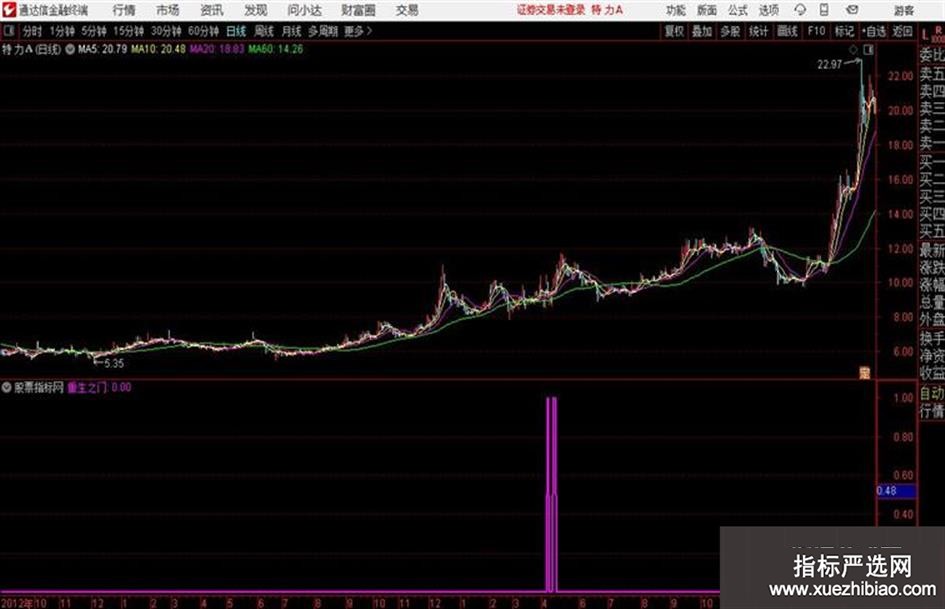Click the Tongdaxin red logo icon
This screenshot has height=609, width=945.
pyautogui.click(x=9, y=10)
